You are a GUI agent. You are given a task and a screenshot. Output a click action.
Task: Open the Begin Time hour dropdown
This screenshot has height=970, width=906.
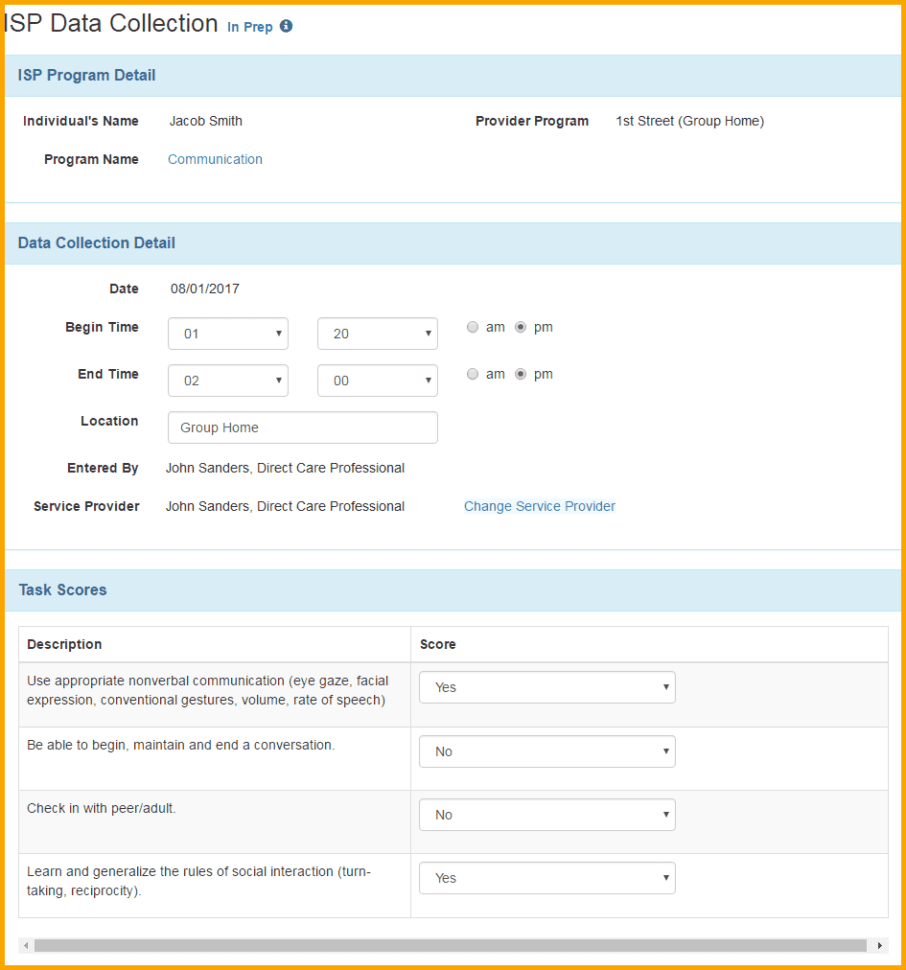click(x=227, y=333)
